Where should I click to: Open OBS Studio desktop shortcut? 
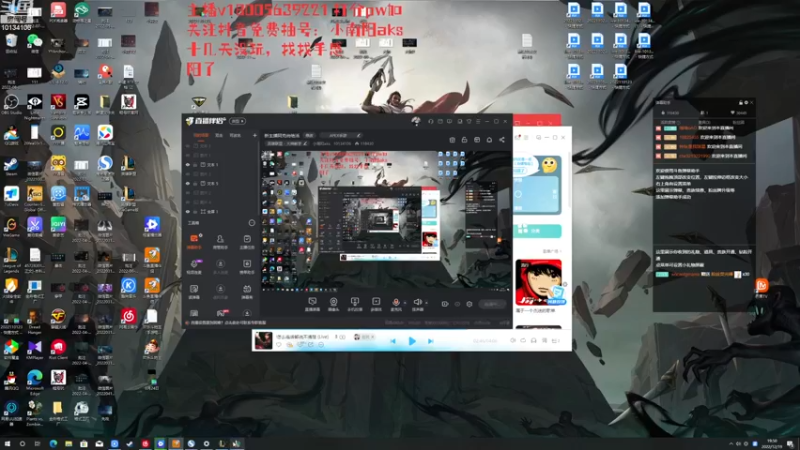pyautogui.click(x=11, y=105)
